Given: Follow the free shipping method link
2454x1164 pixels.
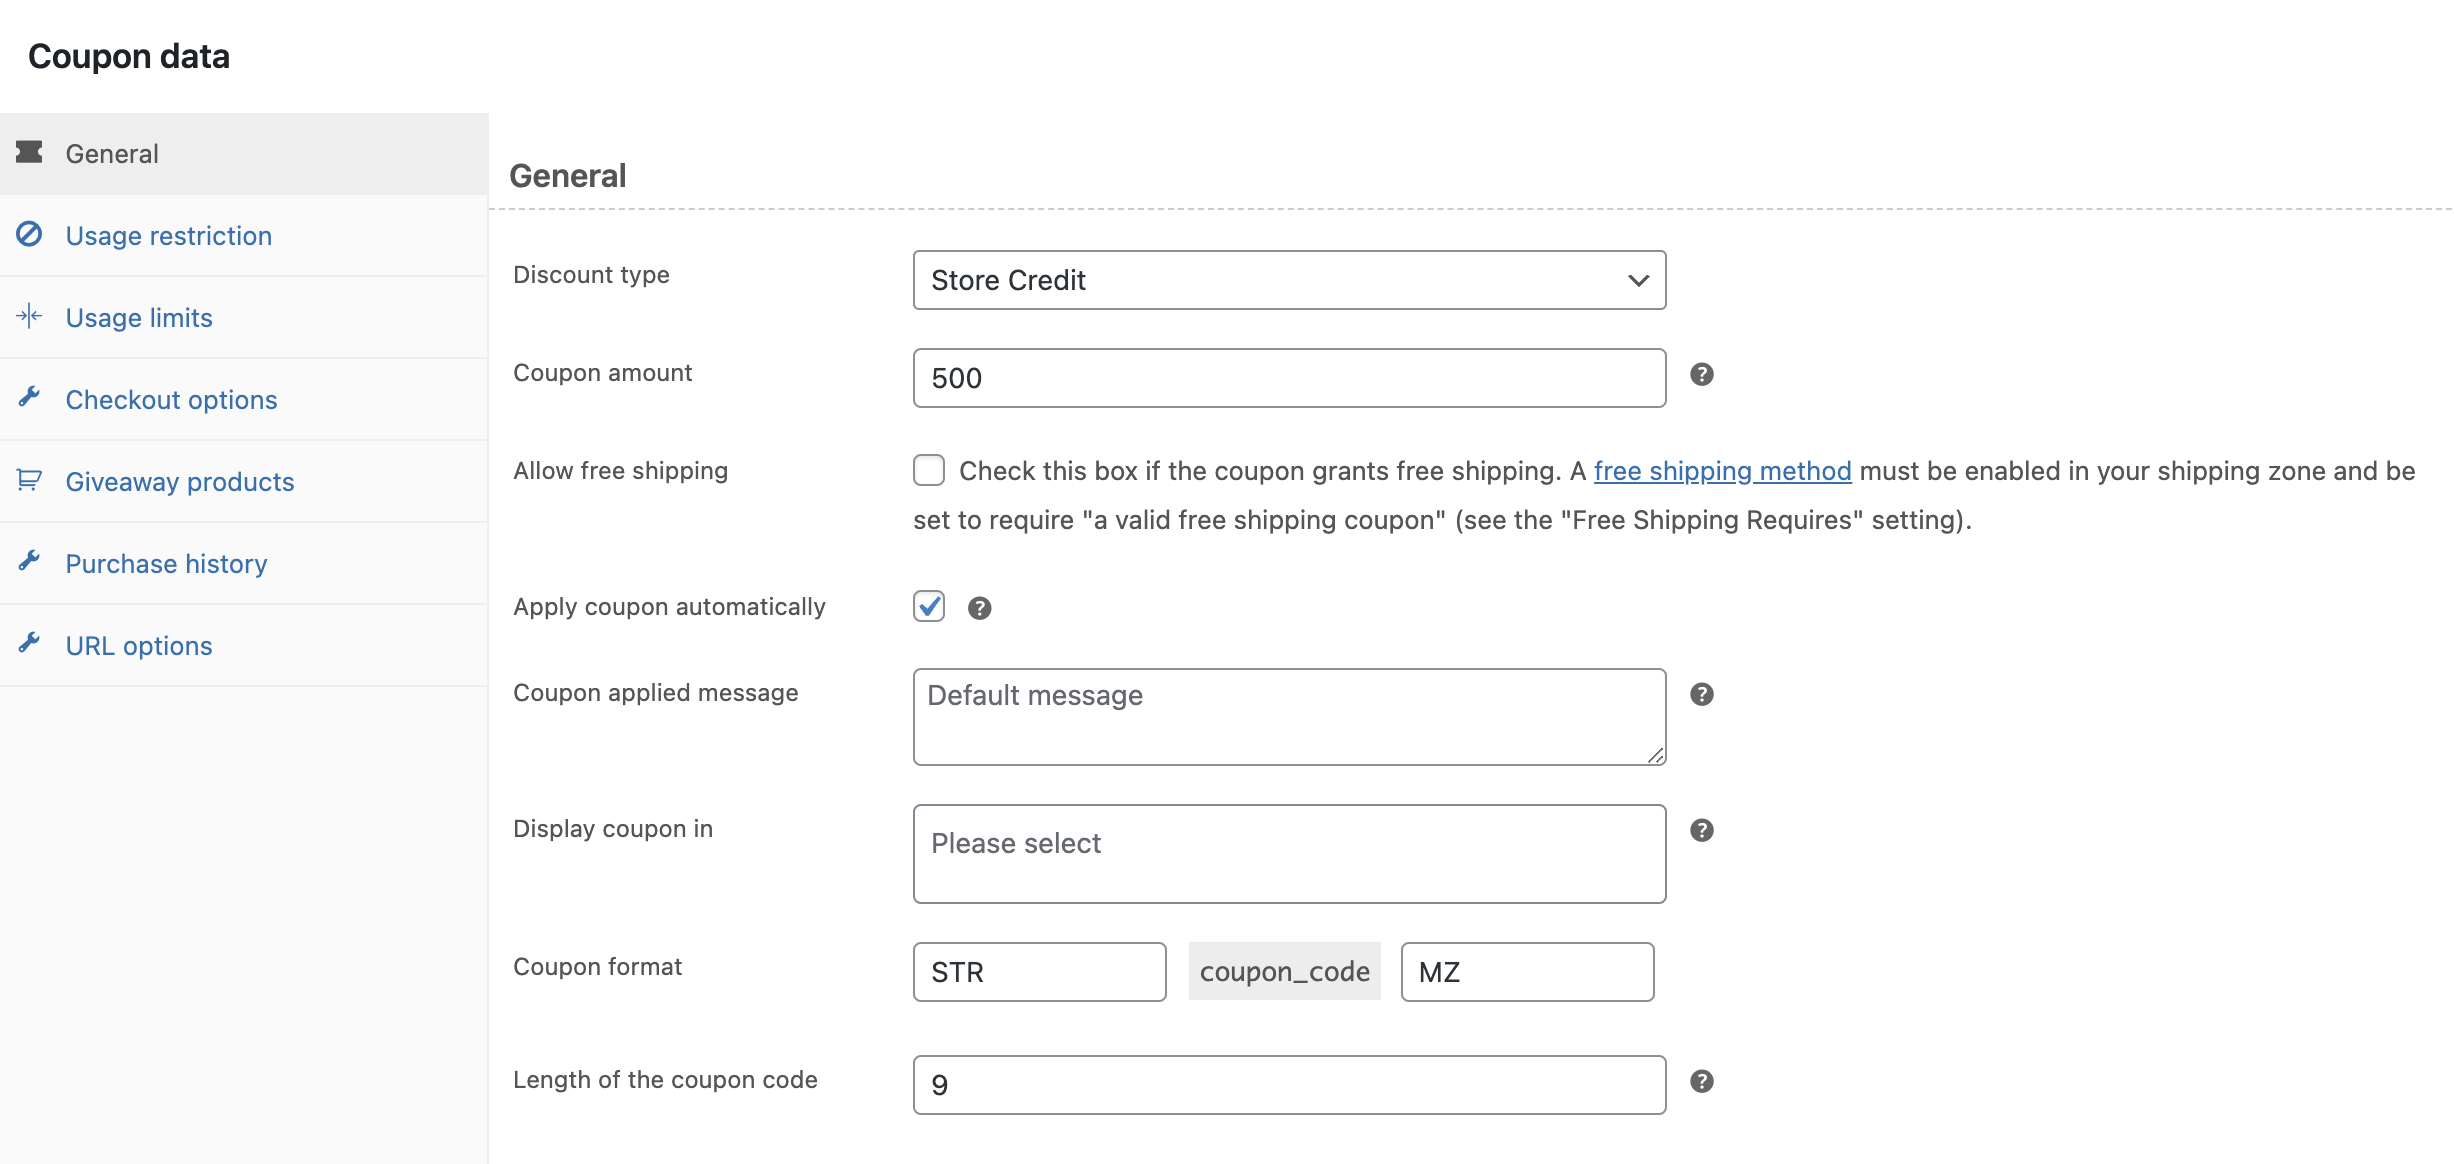Looking at the screenshot, I should click(x=1722, y=471).
